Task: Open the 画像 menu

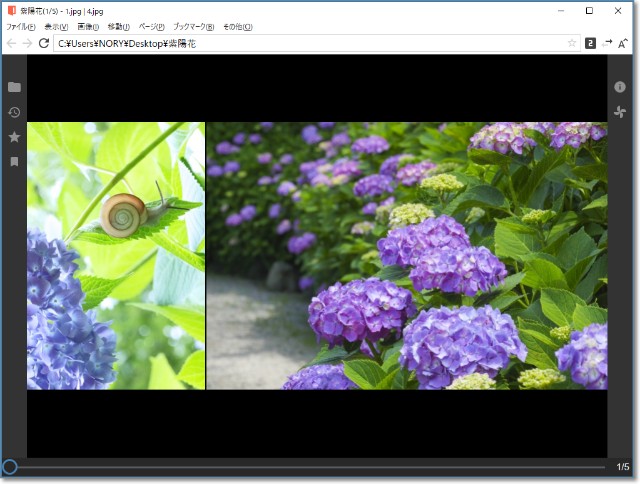Action: 87,27
